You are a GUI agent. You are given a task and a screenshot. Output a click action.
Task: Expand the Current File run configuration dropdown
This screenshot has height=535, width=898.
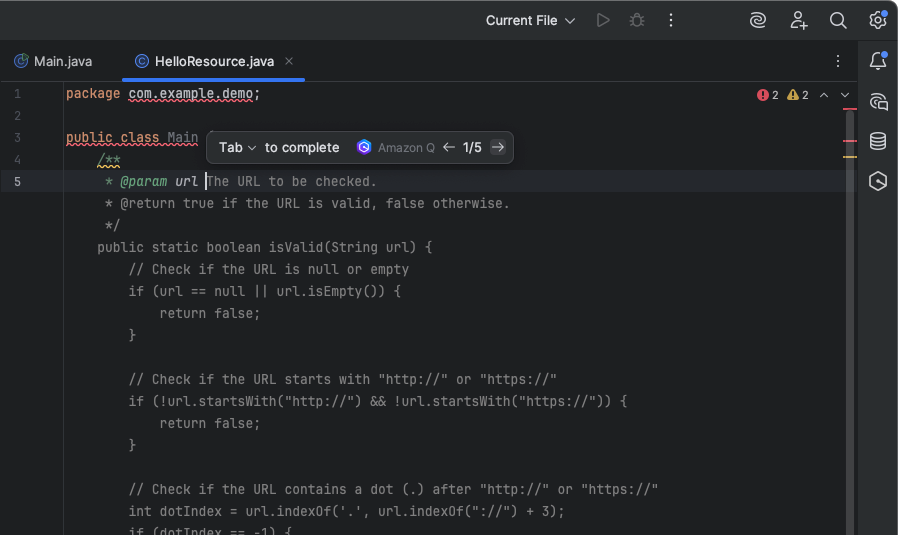click(531, 20)
